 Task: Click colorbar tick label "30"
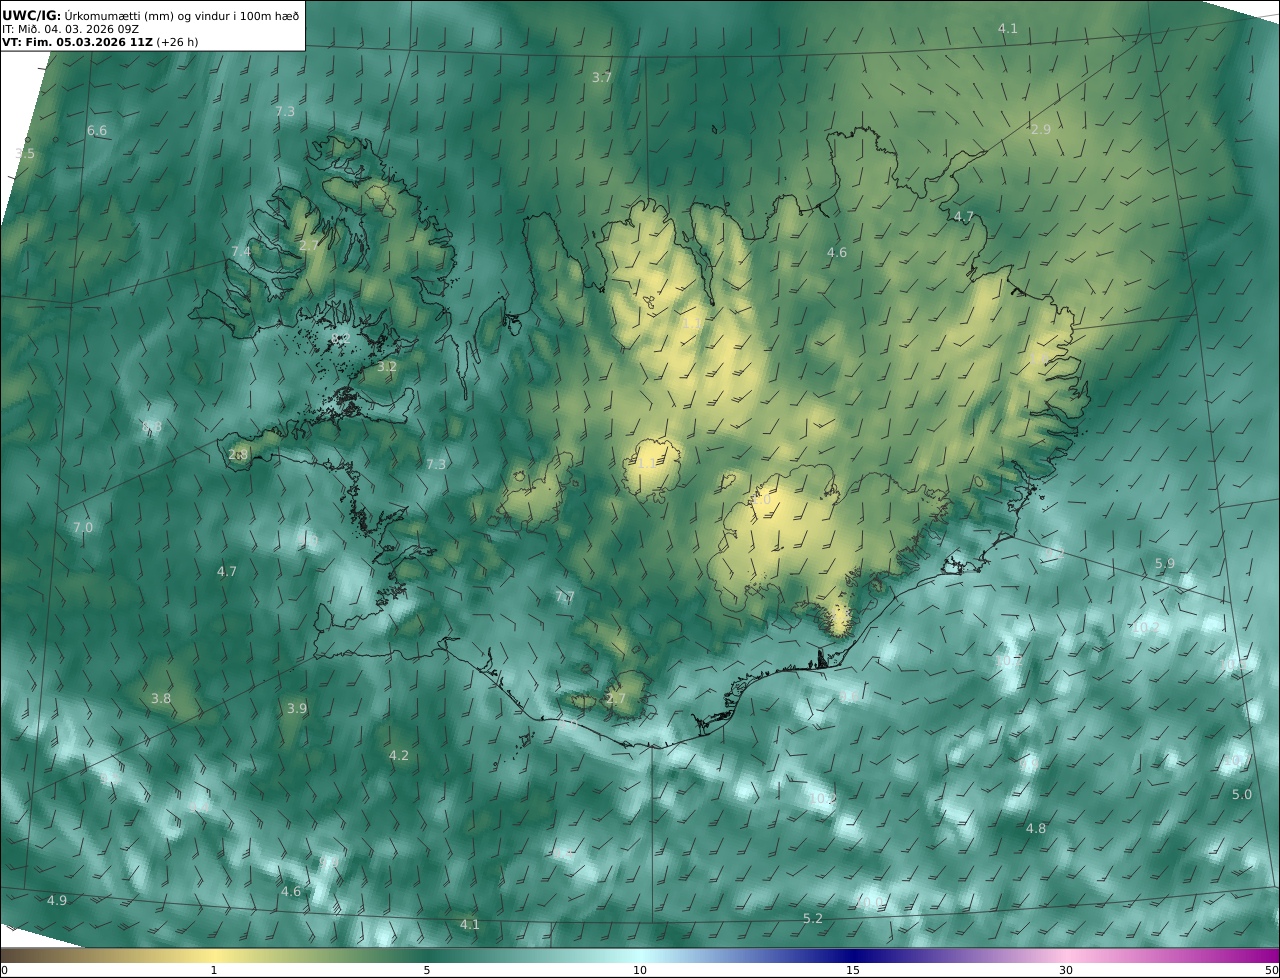(1066, 970)
